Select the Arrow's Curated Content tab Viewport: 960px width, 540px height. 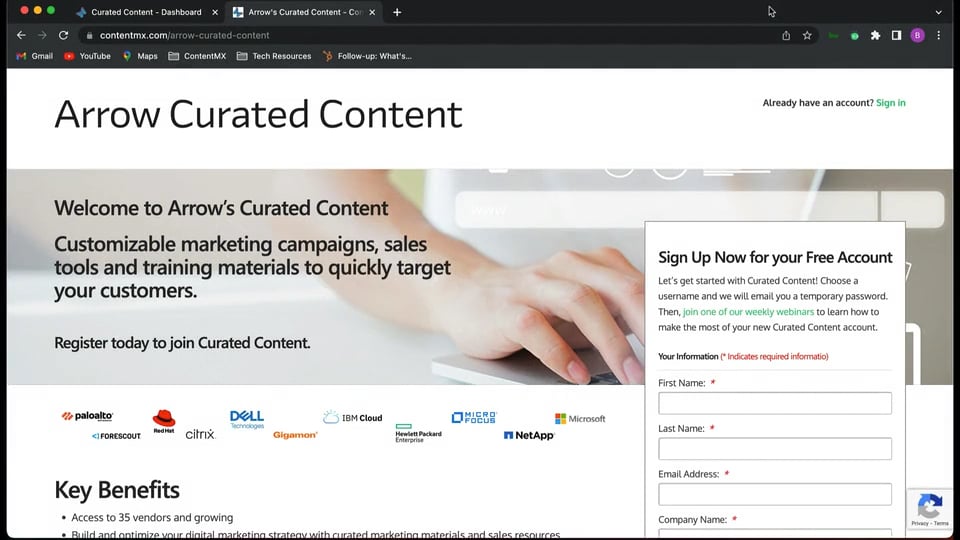[304, 12]
